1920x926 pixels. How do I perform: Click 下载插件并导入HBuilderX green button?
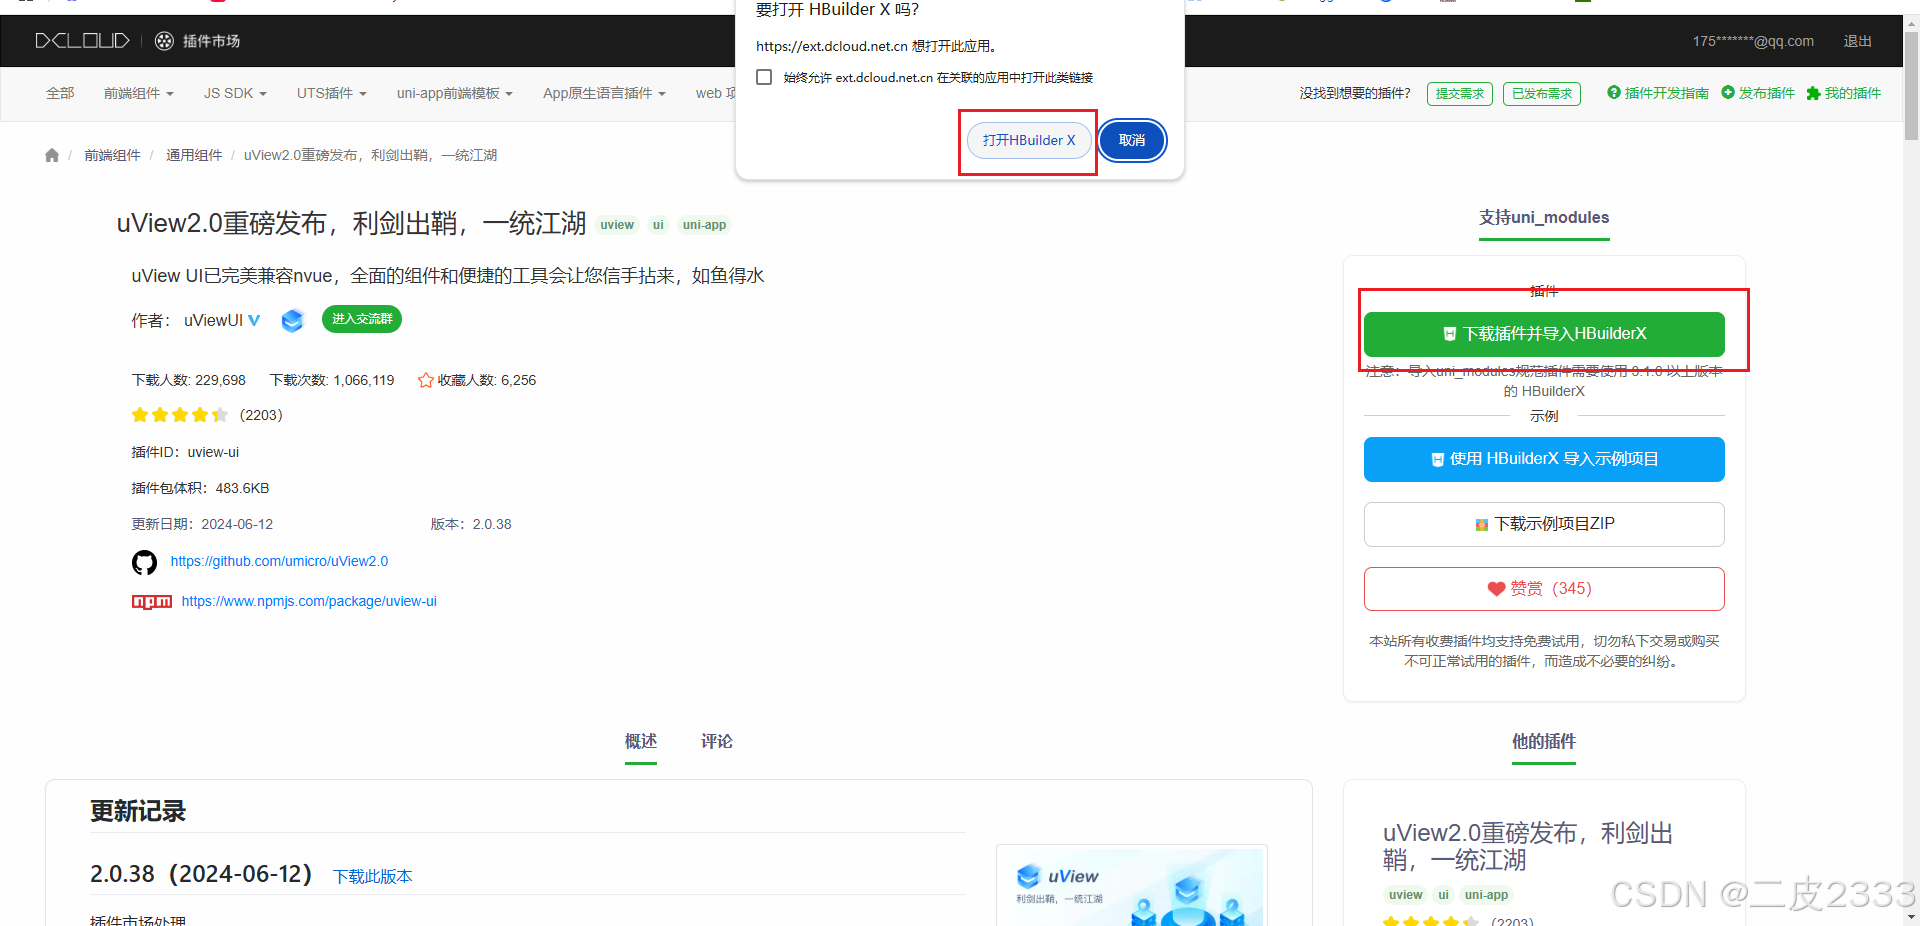pos(1544,334)
